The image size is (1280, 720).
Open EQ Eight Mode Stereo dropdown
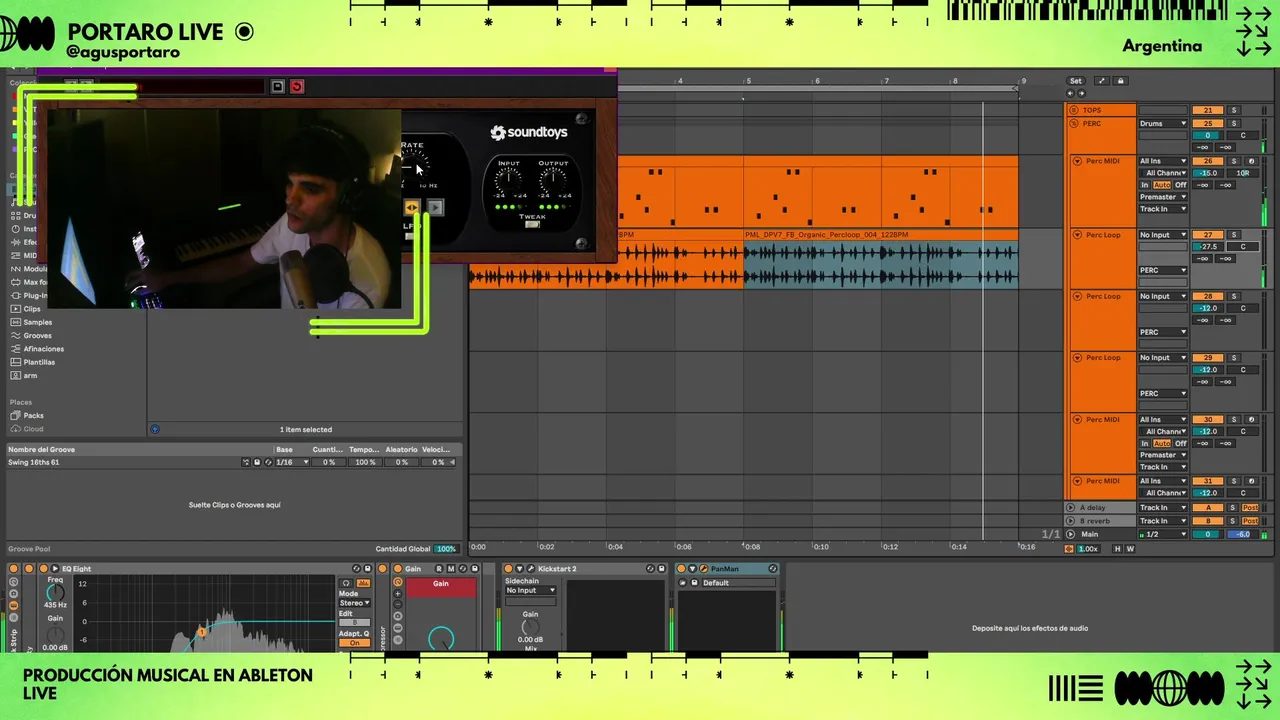354,603
